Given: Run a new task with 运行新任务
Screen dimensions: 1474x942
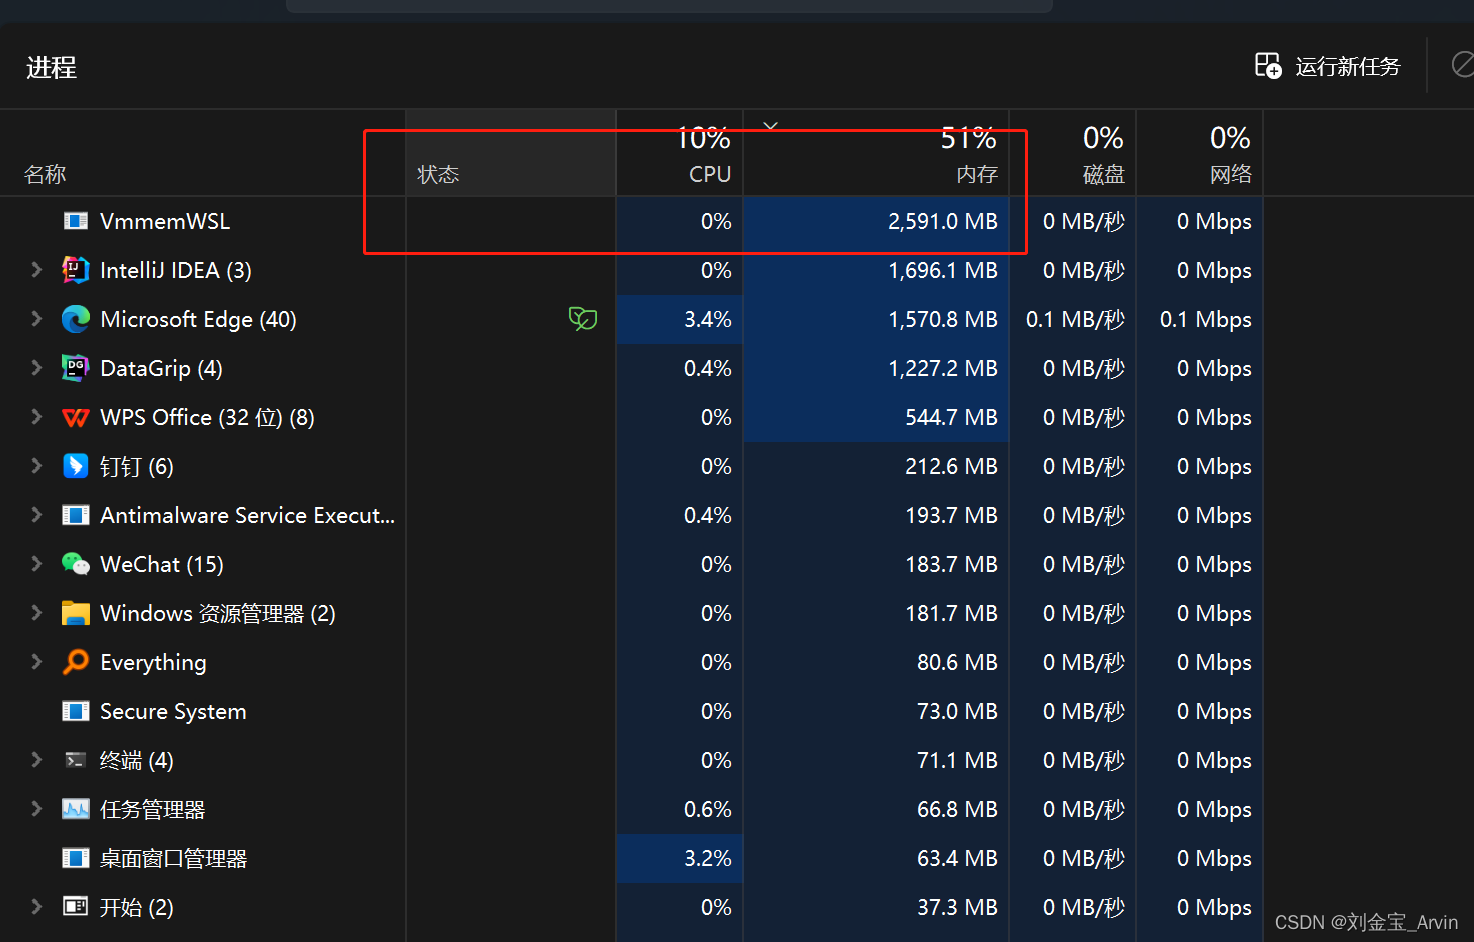Looking at the screenshot, I should [x=1328, y=66].
